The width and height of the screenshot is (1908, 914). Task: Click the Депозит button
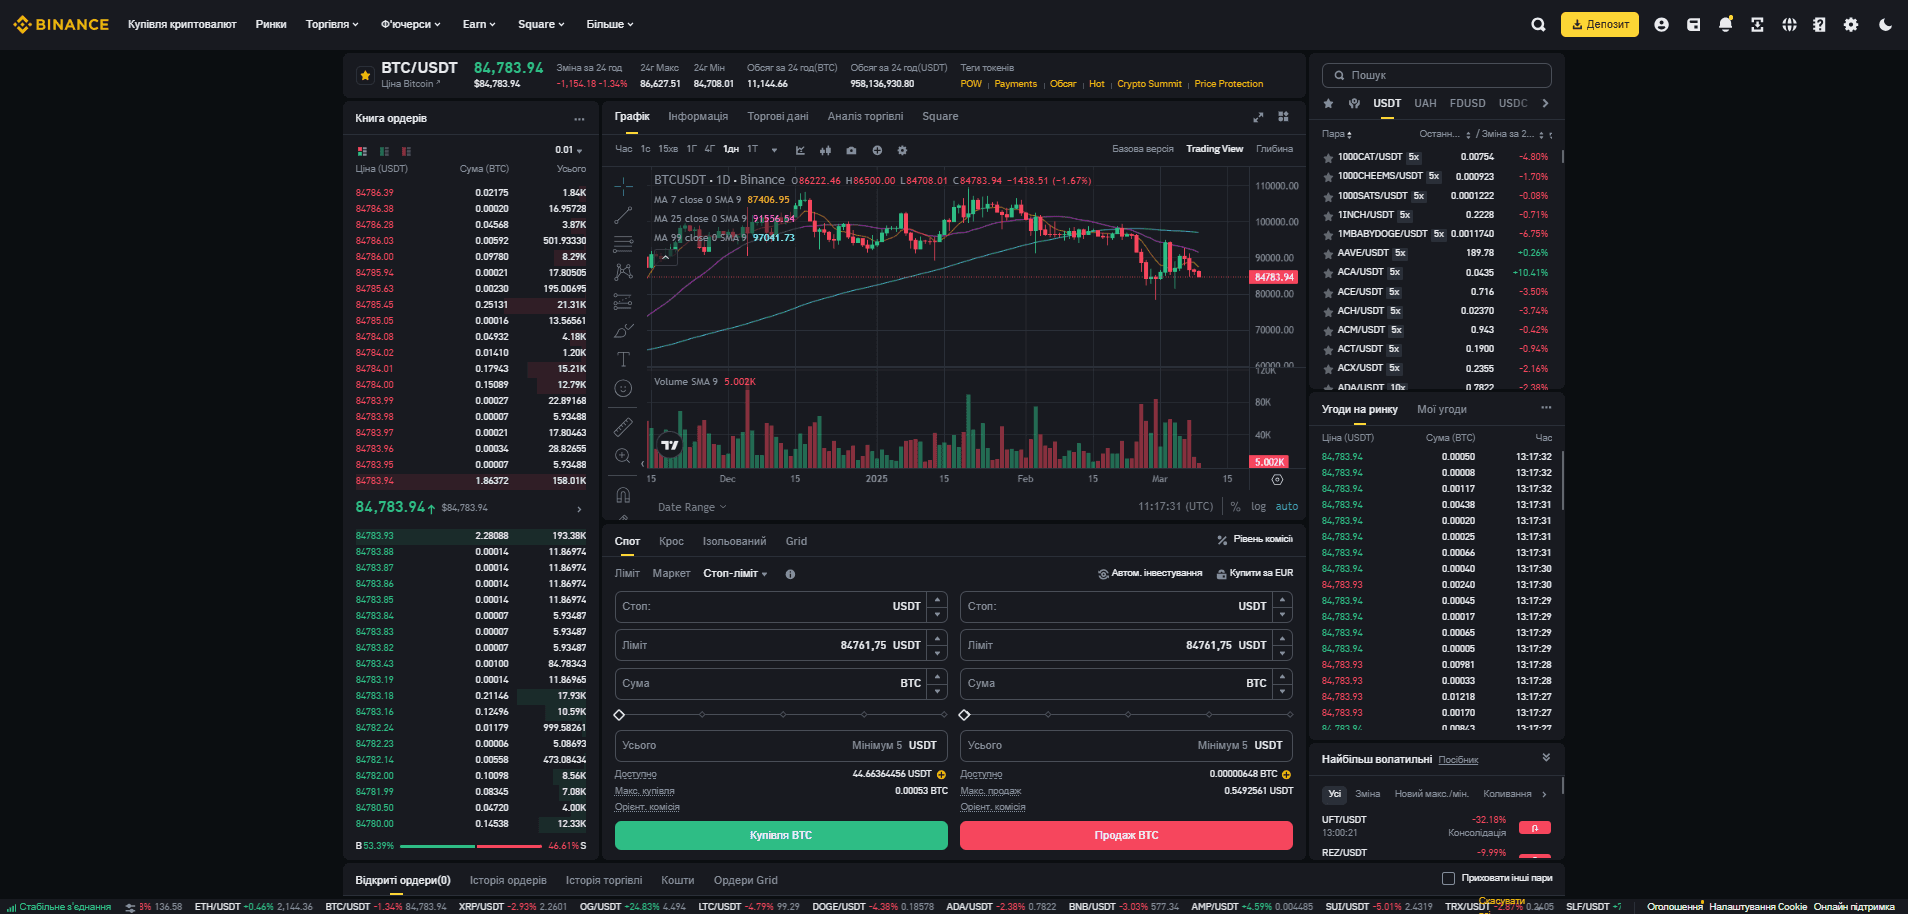click(x=1600, y=24)
